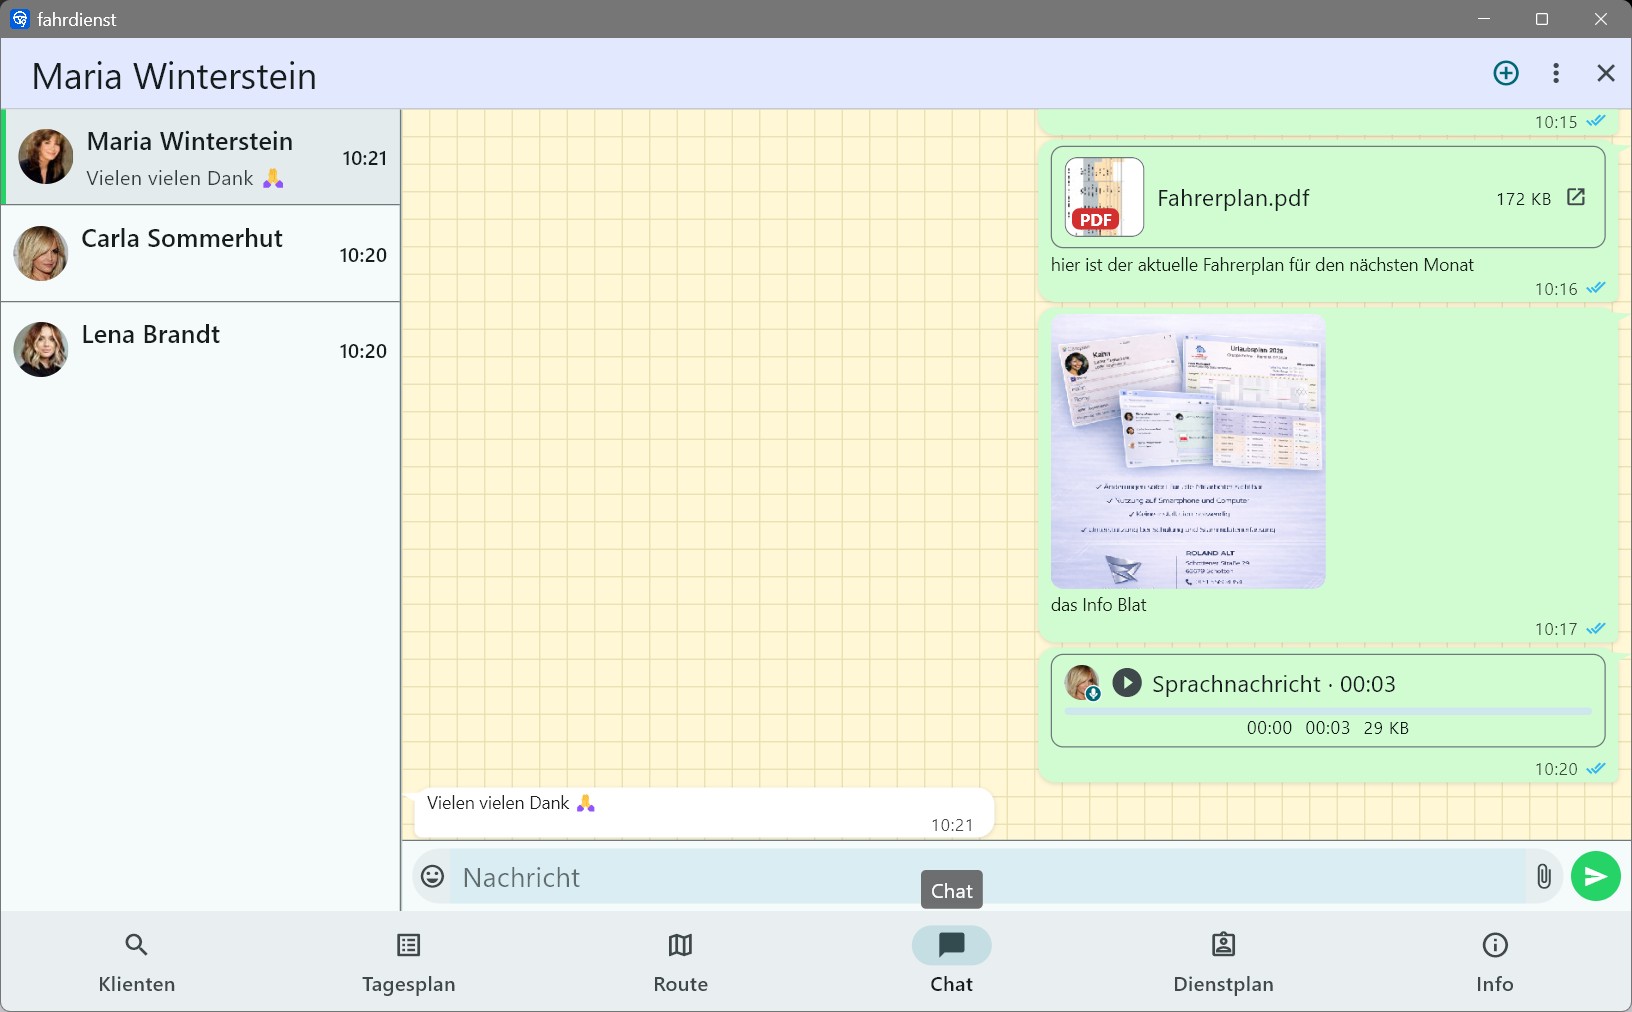The width and height of the screenshot is (1632, 1012).
Task: Attach a file with the paperclip icon
Action: 1543,876
